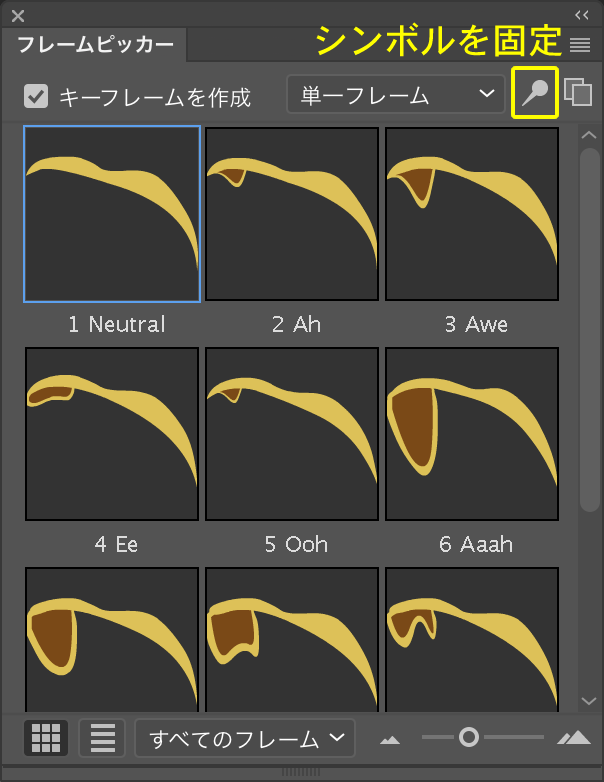This screenshot has height=782, width=604.
Task: Click scrollbar down arrow
Action: [x=589, y=701]
